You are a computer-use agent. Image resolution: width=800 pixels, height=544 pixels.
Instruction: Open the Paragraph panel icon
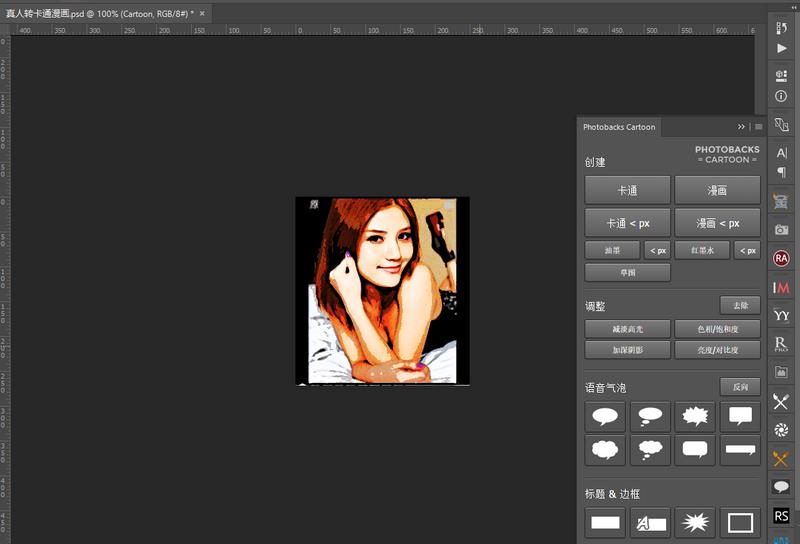point(782,172)
